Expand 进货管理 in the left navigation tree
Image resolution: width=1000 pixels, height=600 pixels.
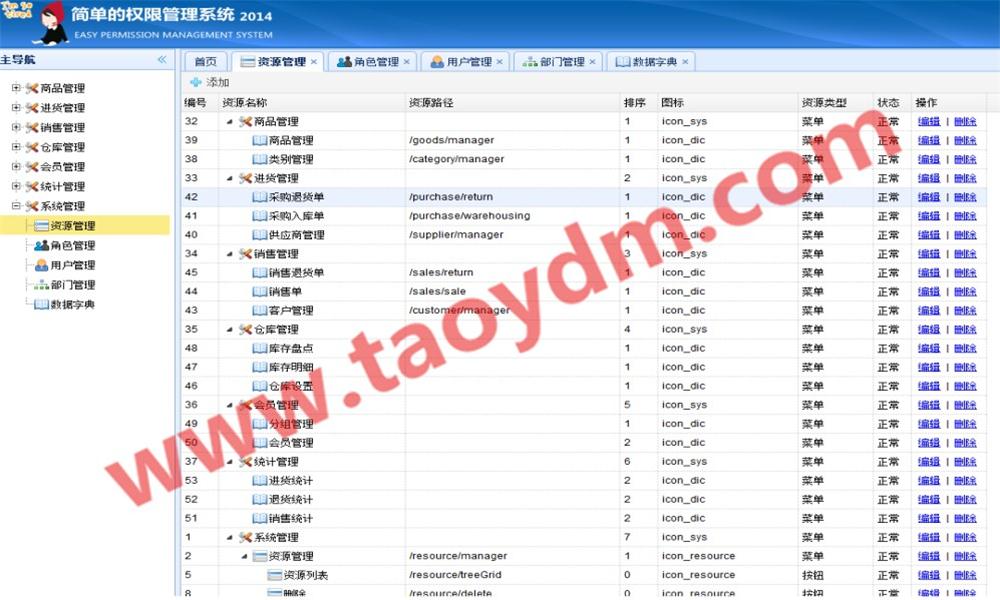point(16,108)
